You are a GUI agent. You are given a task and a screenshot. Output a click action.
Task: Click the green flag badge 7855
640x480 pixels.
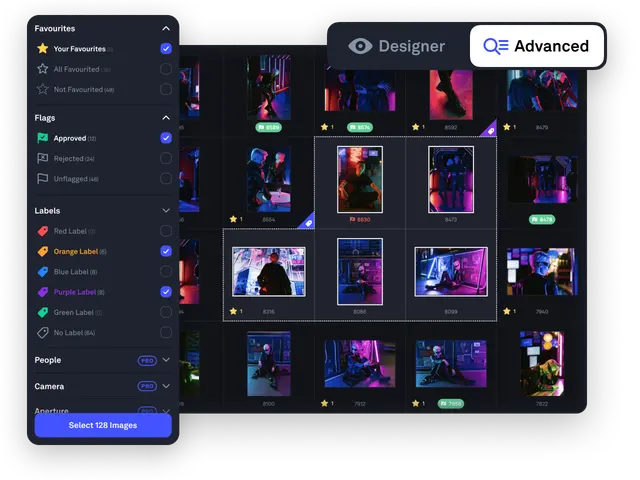click(451, 404)
